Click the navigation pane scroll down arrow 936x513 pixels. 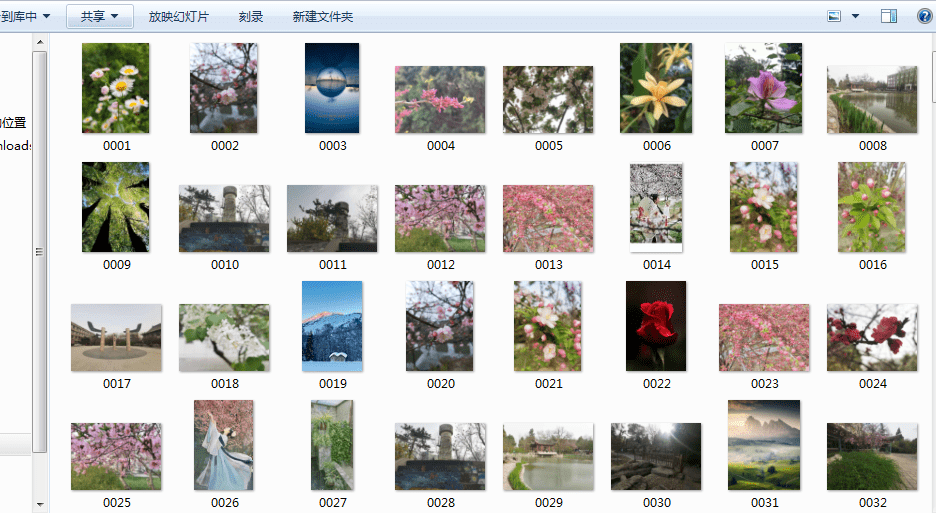tap(40, 505)
